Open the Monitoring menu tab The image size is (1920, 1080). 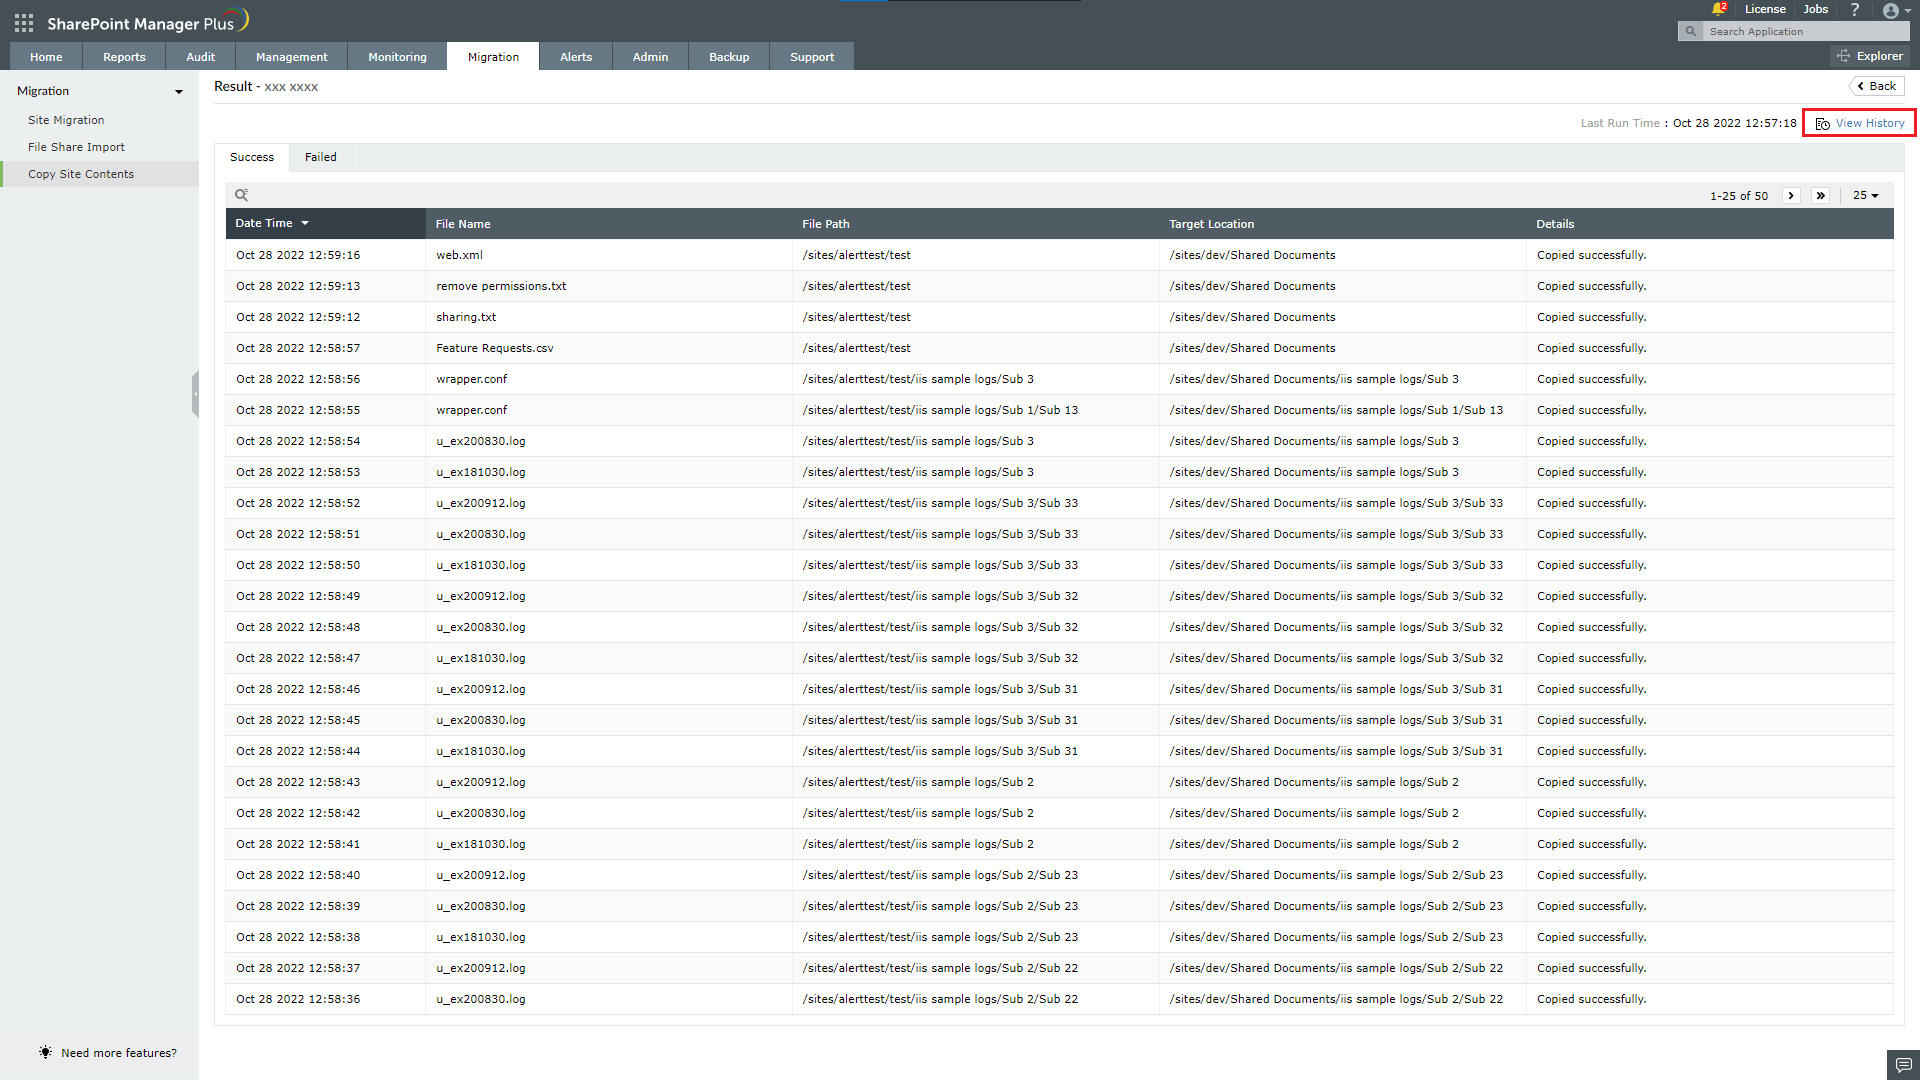[396, 56]
